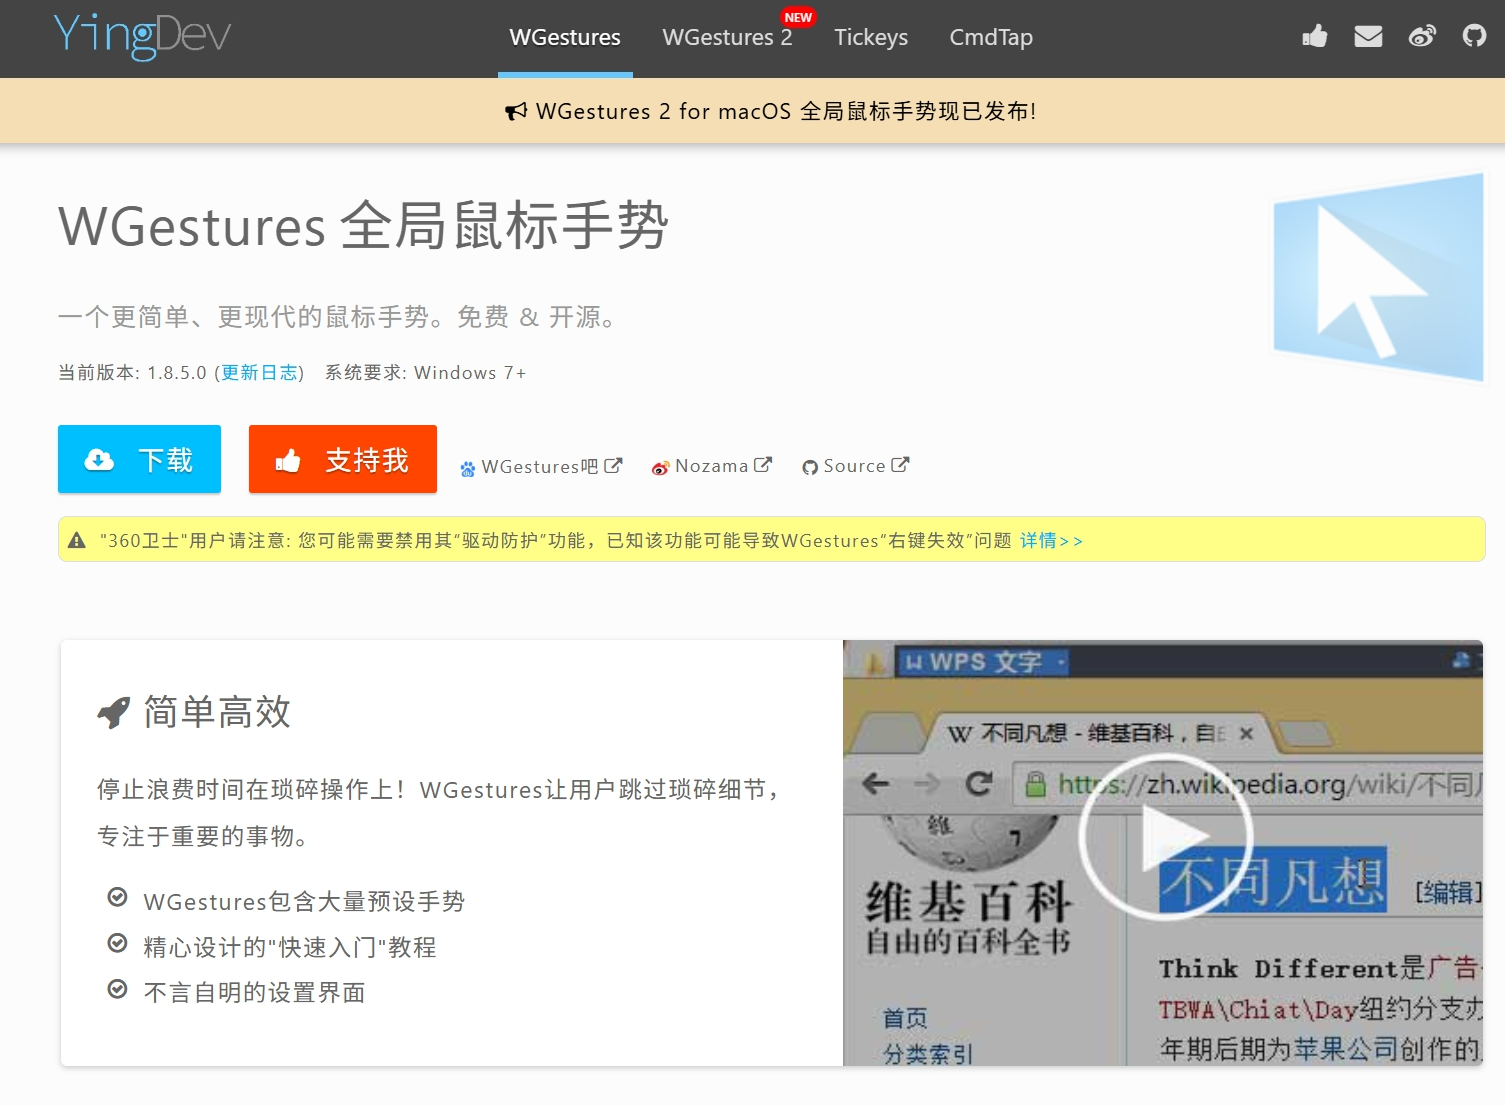
Task: Open the 更新日志 changelog link
Action: pos(260,373)
